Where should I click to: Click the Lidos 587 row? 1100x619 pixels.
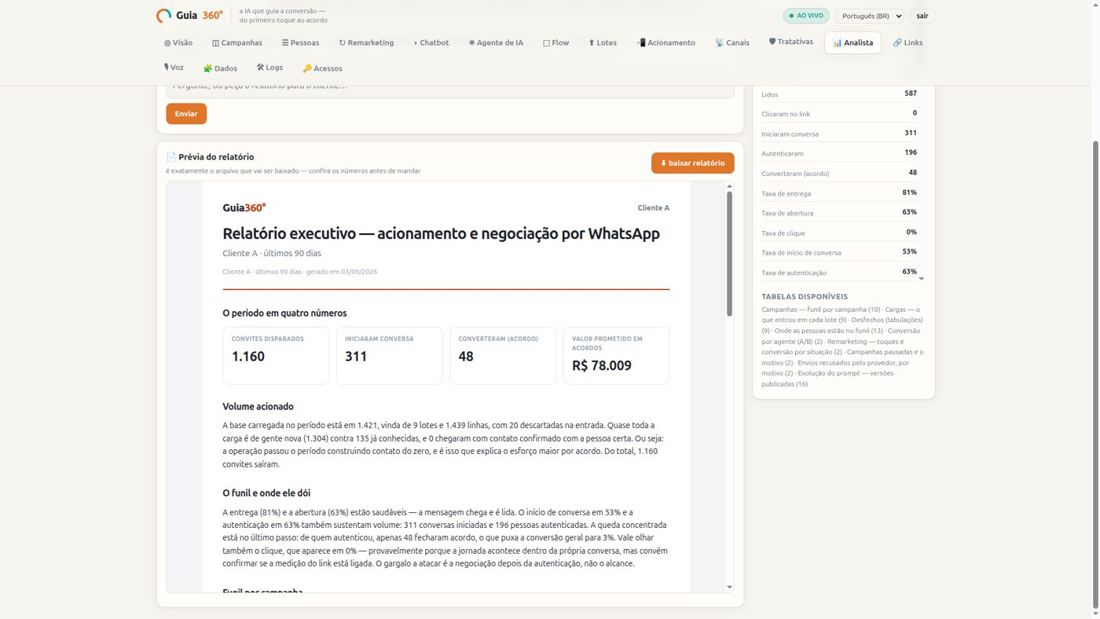tap(839, 93)
